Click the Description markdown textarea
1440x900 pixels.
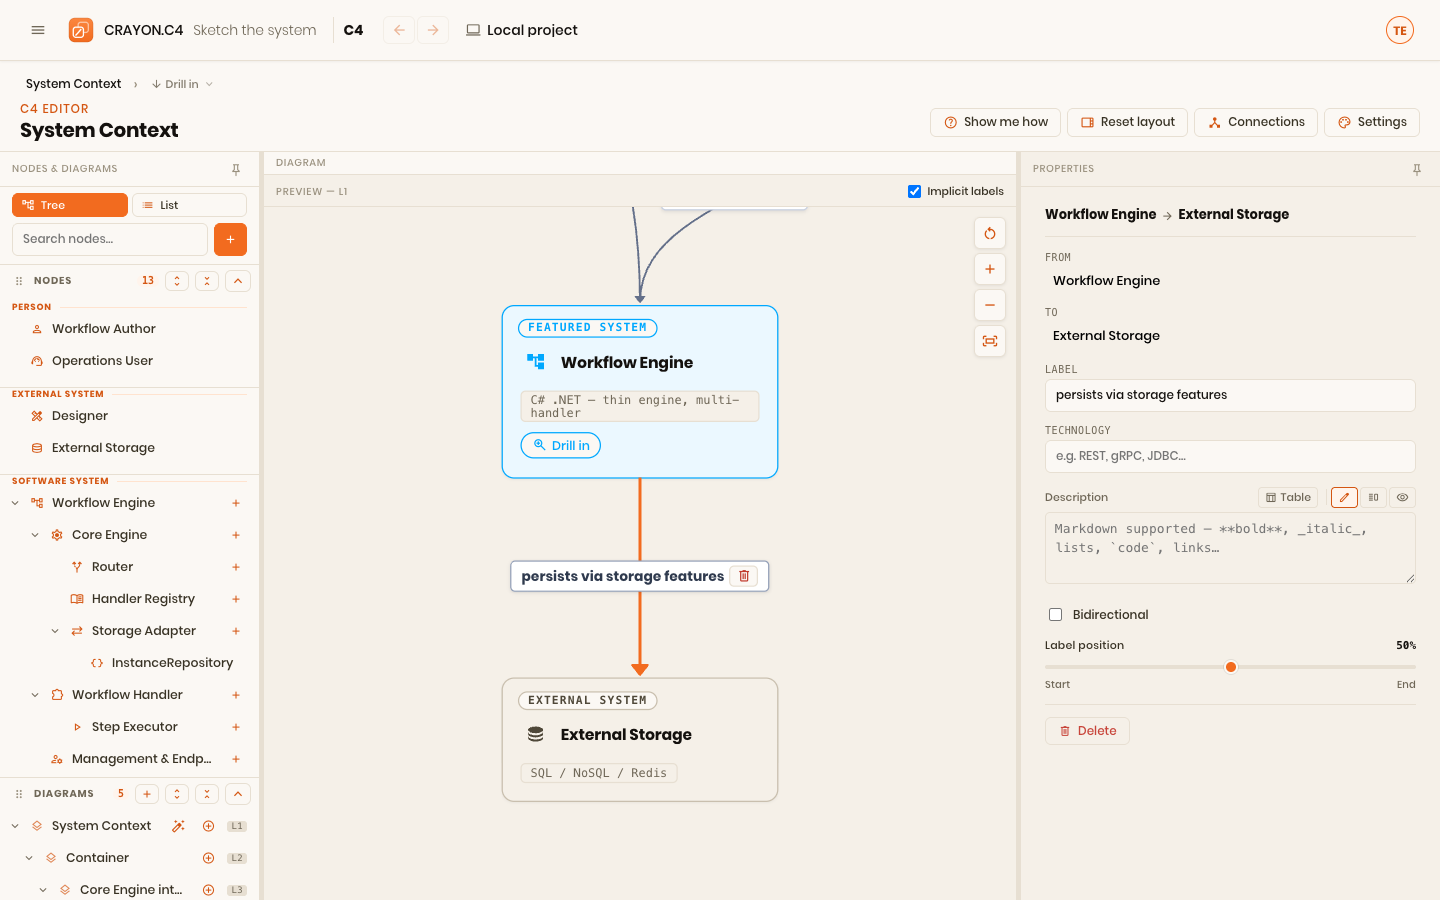[x=1230, y=548]
